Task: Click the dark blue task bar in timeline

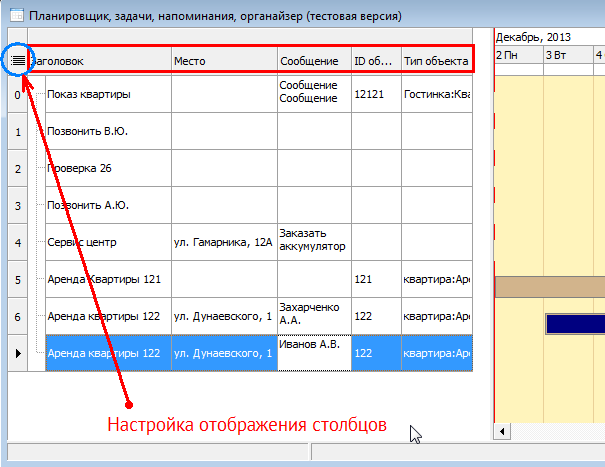Action: click(574, 324)
